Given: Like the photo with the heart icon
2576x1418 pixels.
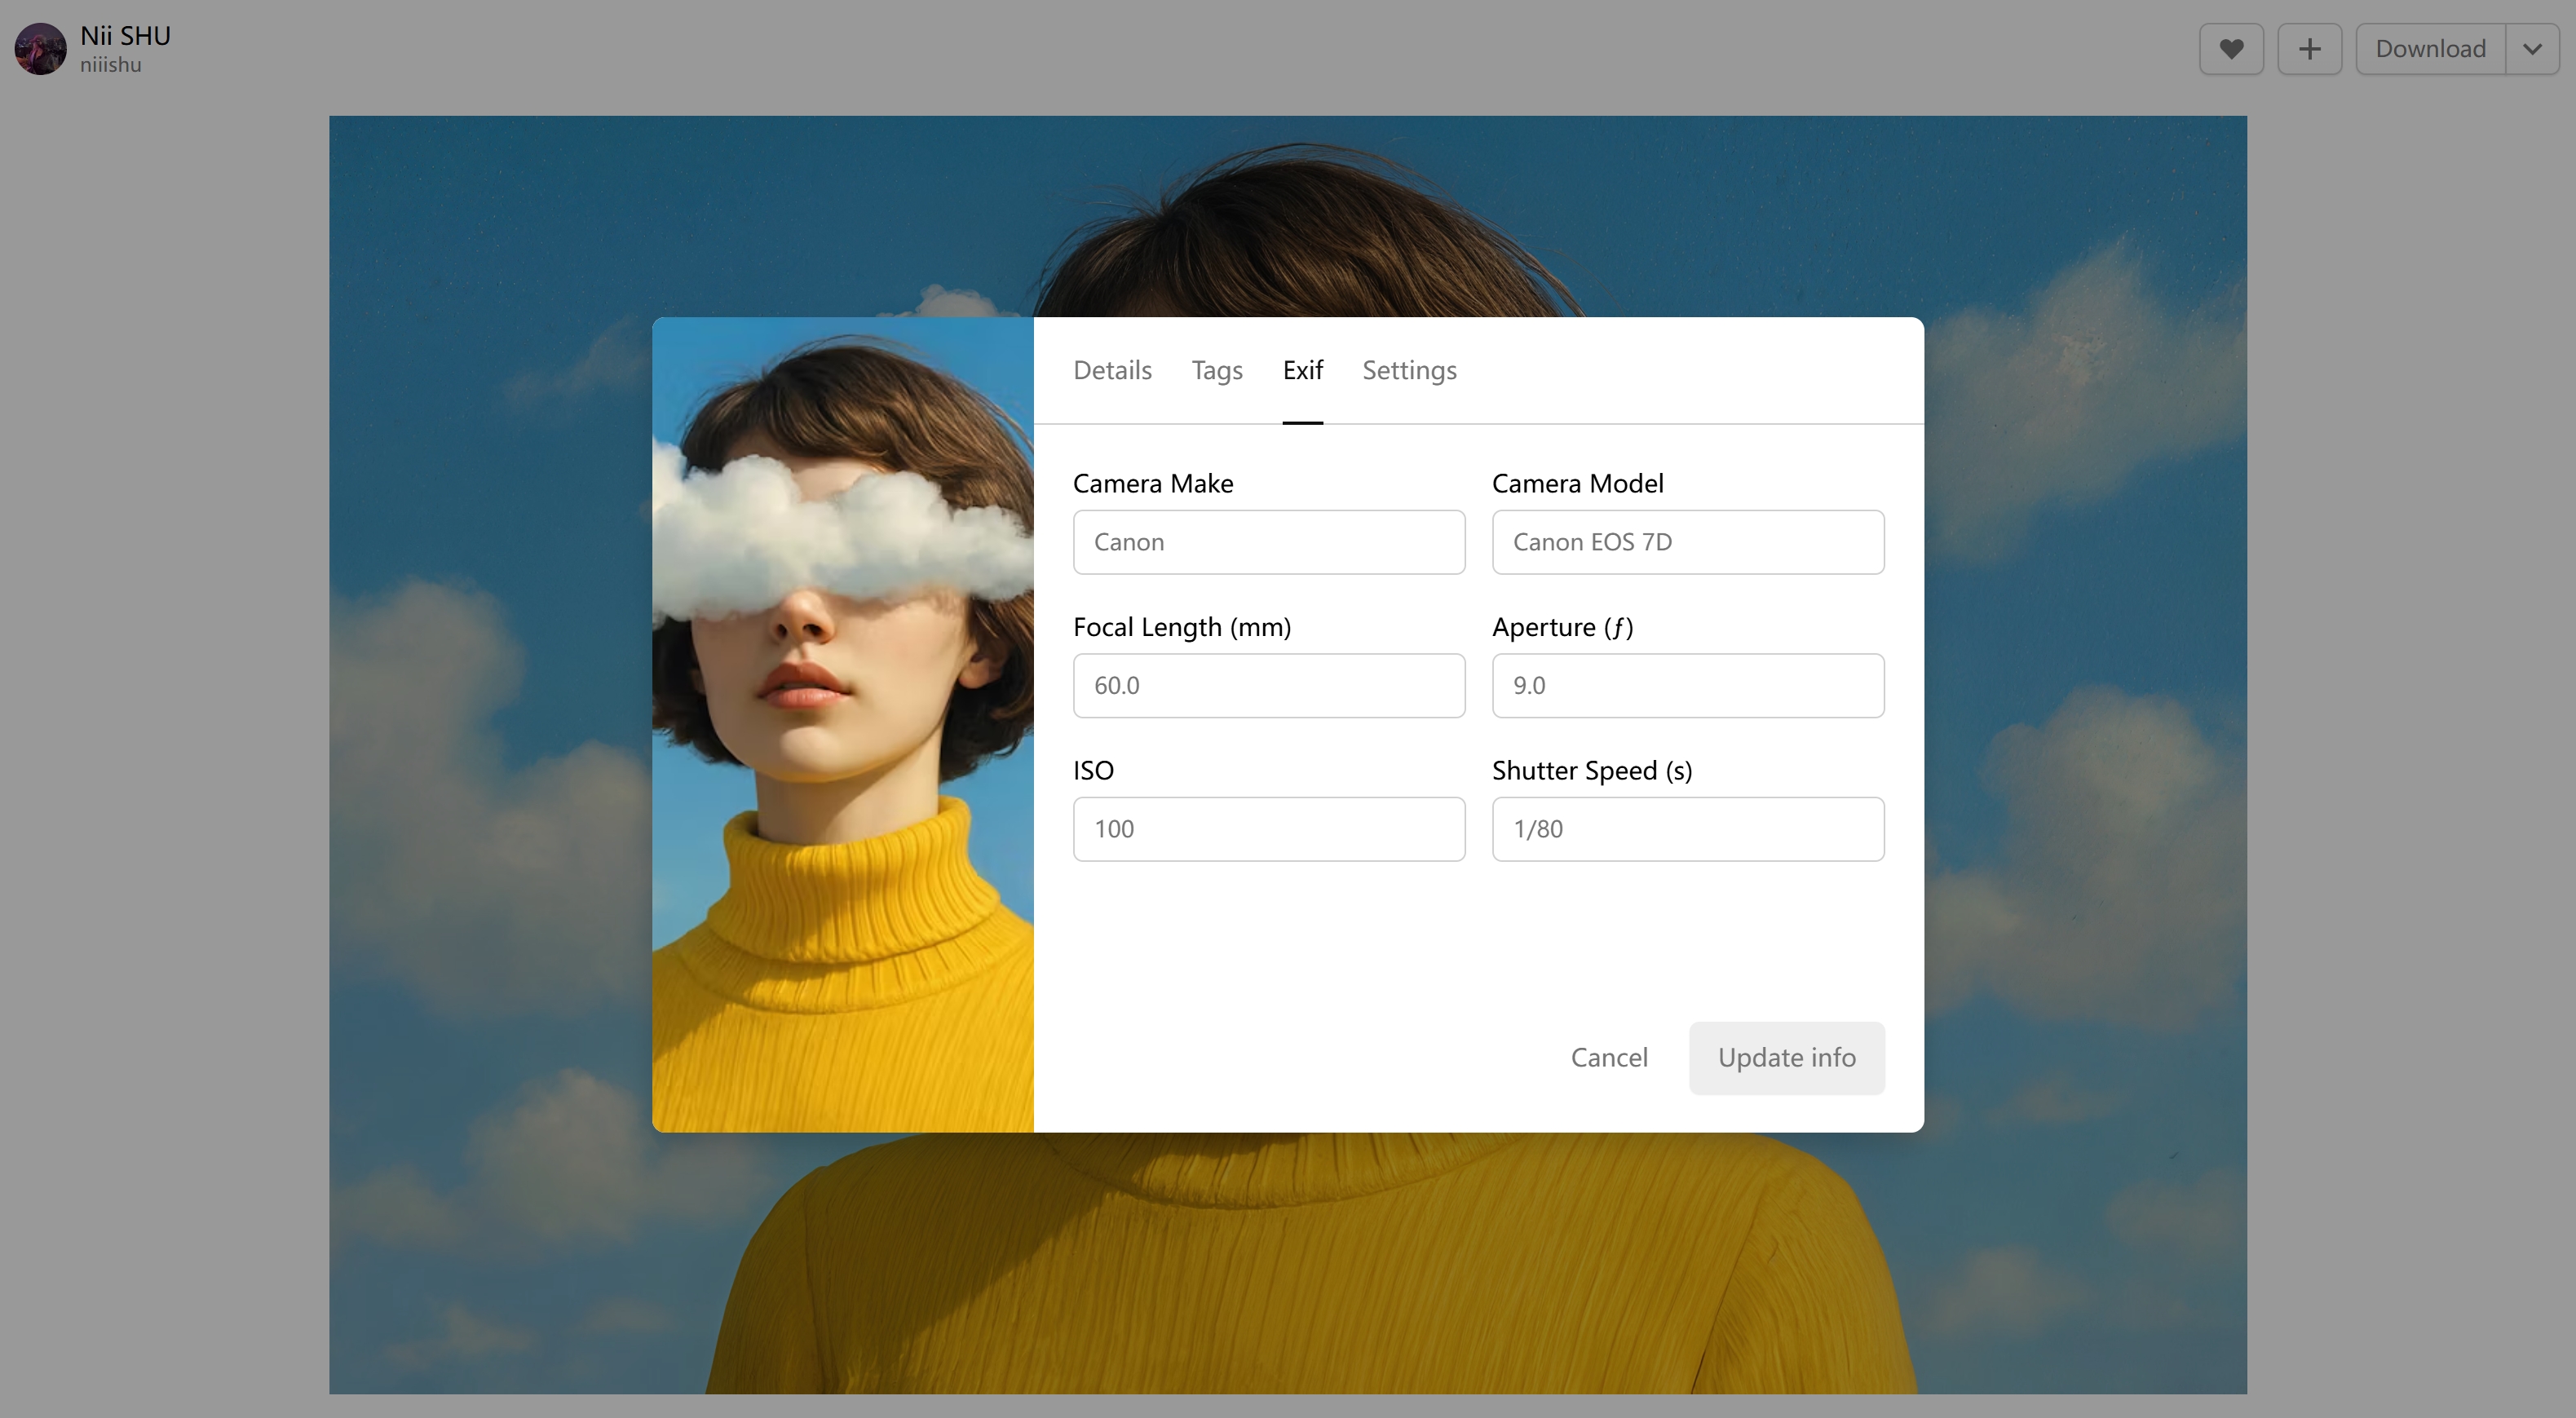Looking at the screenshot, I should click(x=2231, y=49).
